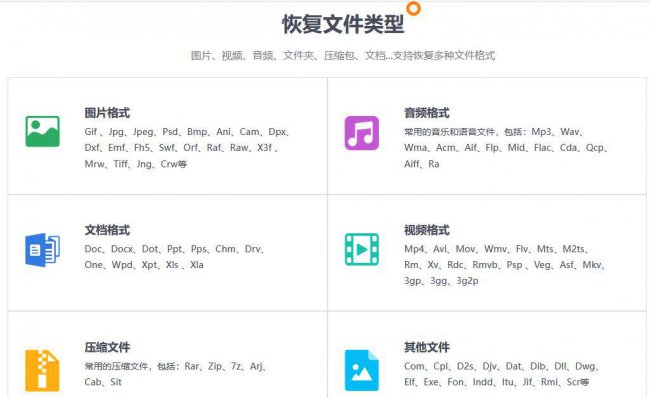Click the line starting with Rm、Xv、Rdc
Viewport: 650px width, 398px height.
click(x=505, y=265)
